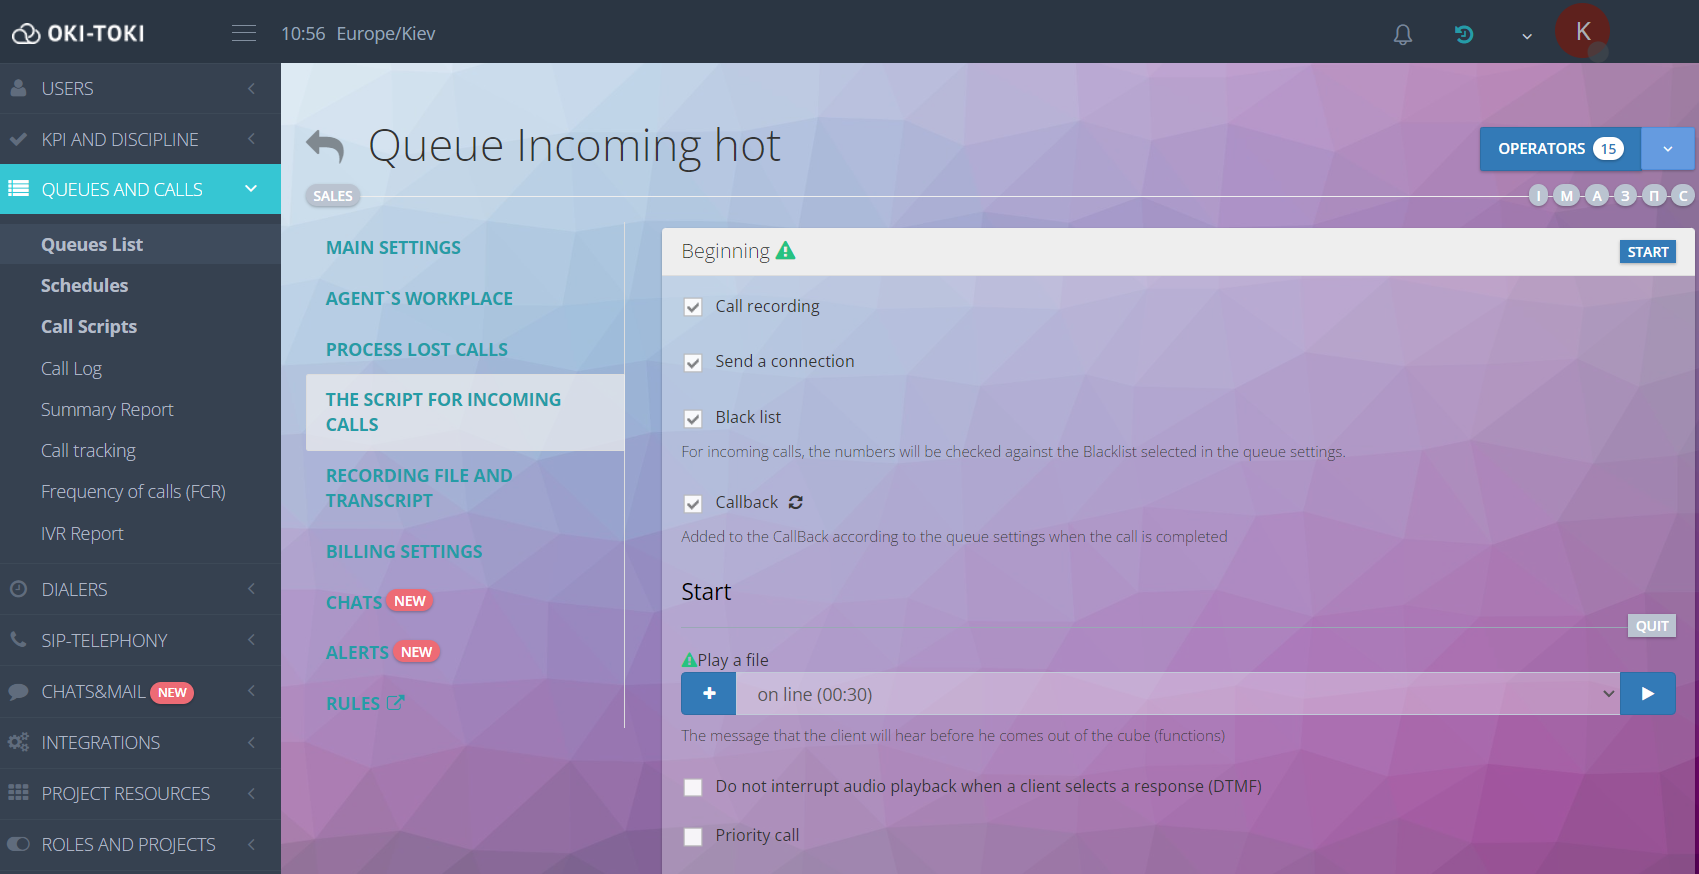Open the user avatar K profile
This screenshot has width=1699, height=874.
[x=1582, y=31]
